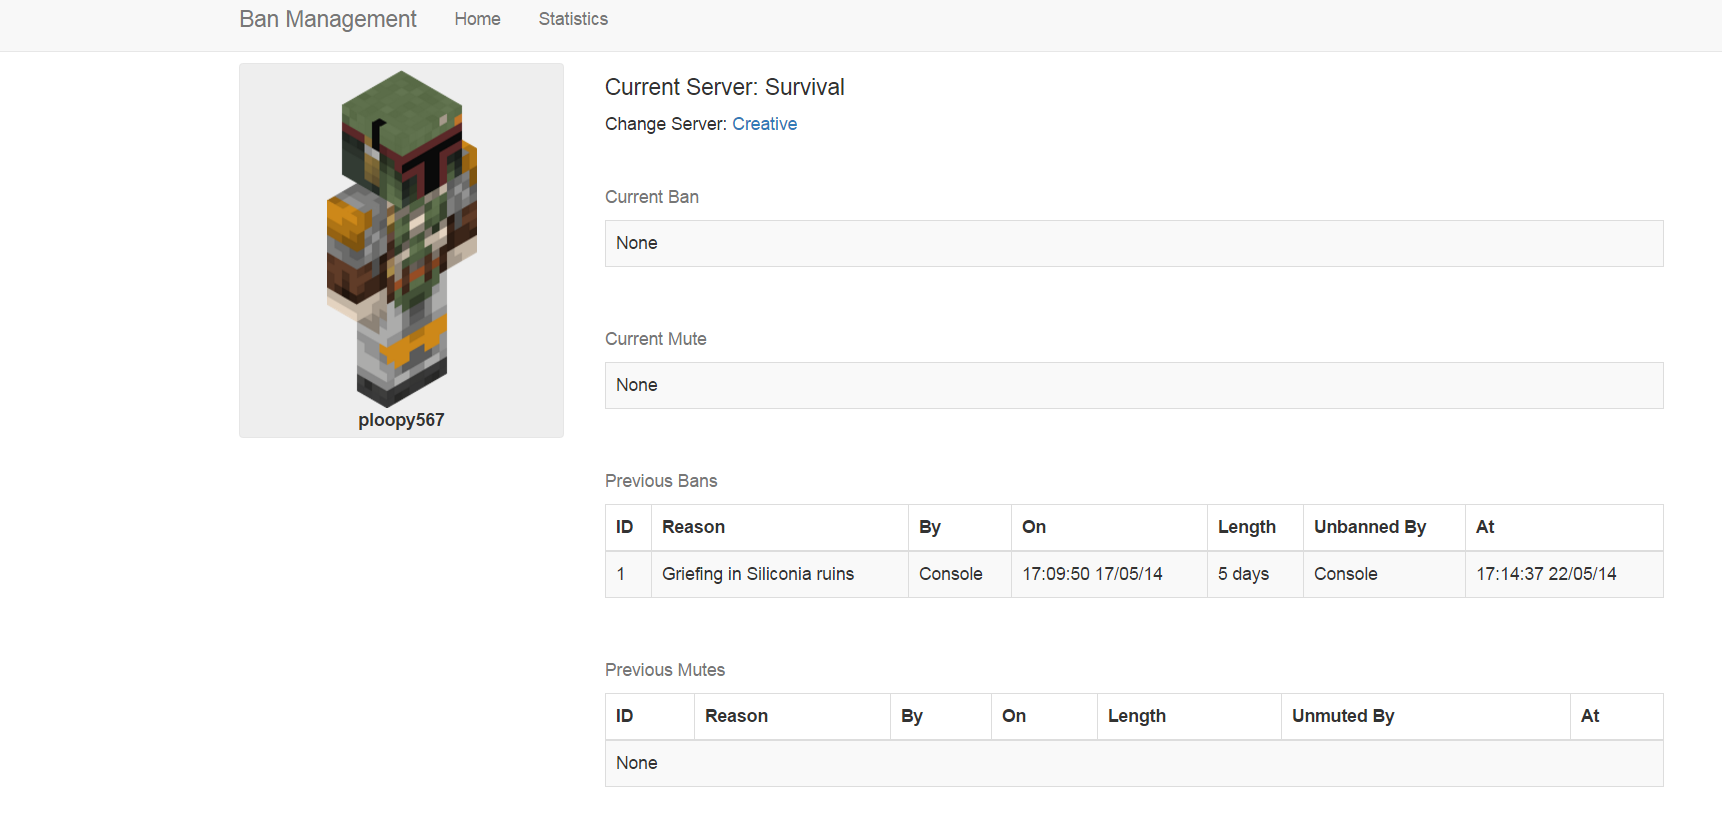This screenshot has height=816, width=1722.
Task: Go to the Home page
Action: 477,19
